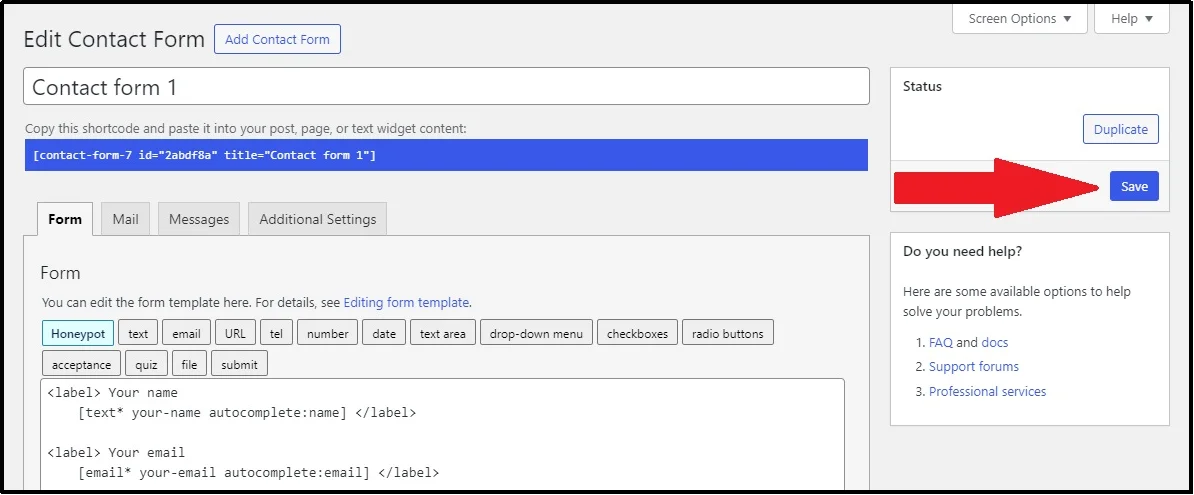1194x495 pixels.
Task: Click inside the form template editor
Action: coord(442,436)
